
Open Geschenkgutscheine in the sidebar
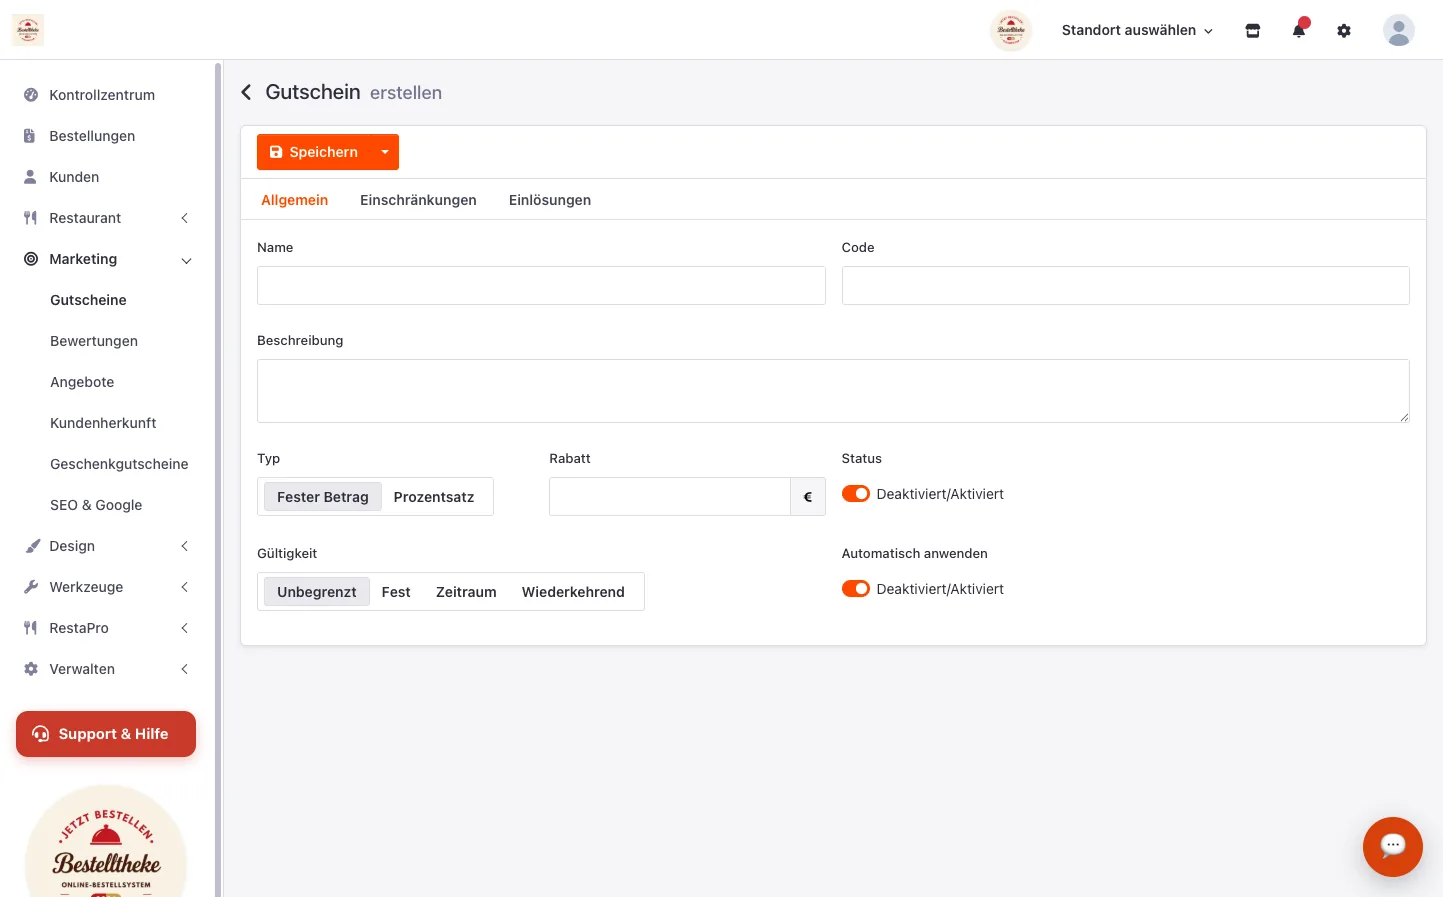(119, 464)
